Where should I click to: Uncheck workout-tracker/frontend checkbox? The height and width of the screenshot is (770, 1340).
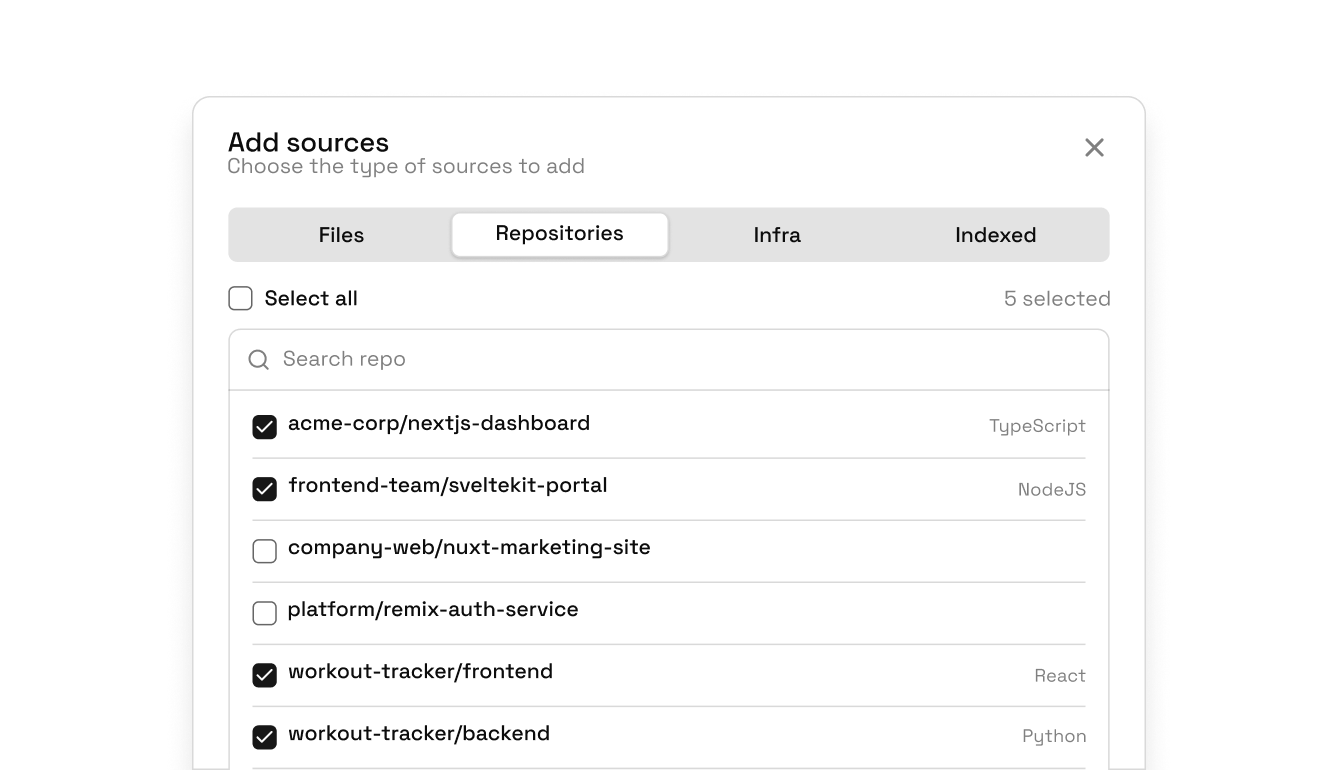[264, 675]
